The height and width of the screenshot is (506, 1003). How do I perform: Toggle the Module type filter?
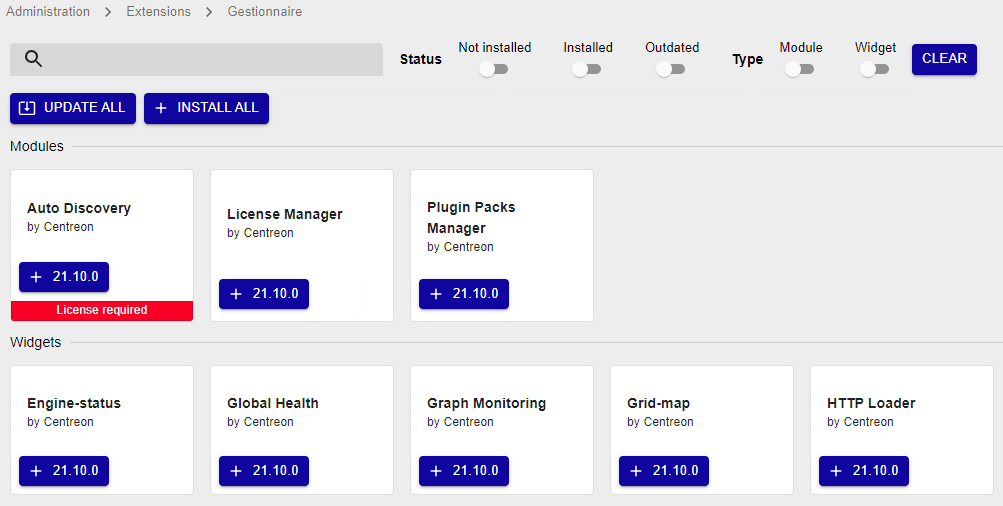(x=799, y=69)
